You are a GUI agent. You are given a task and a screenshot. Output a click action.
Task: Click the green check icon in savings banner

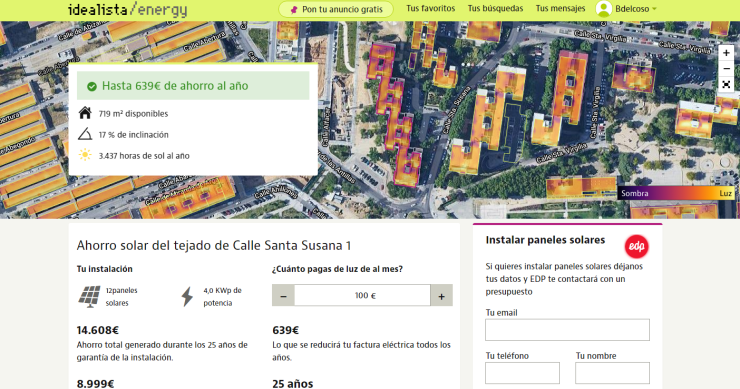click(92, 86)
